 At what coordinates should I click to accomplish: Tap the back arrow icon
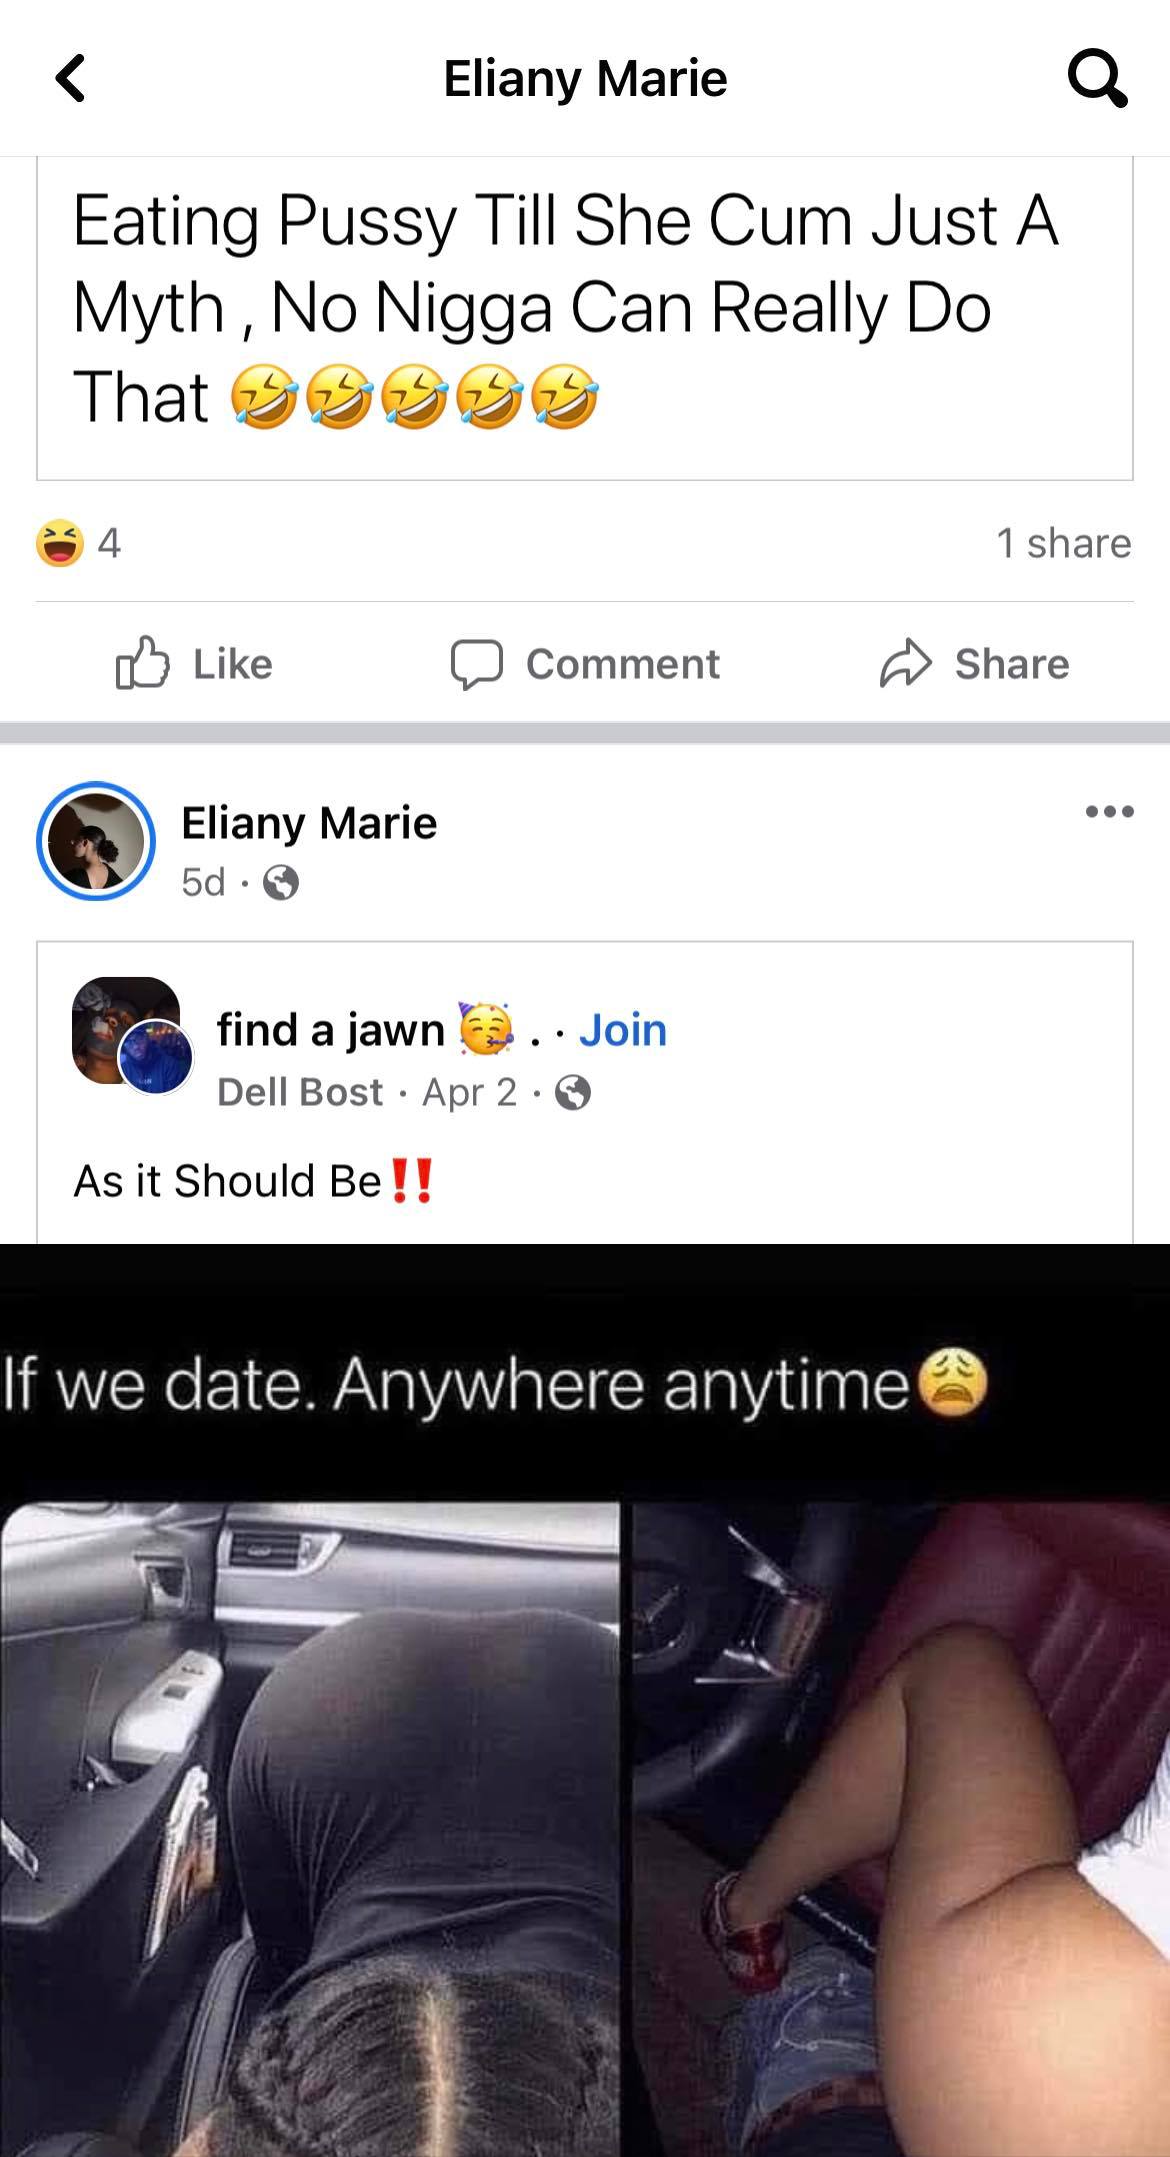pyautogui.click(x=70, y=79)
